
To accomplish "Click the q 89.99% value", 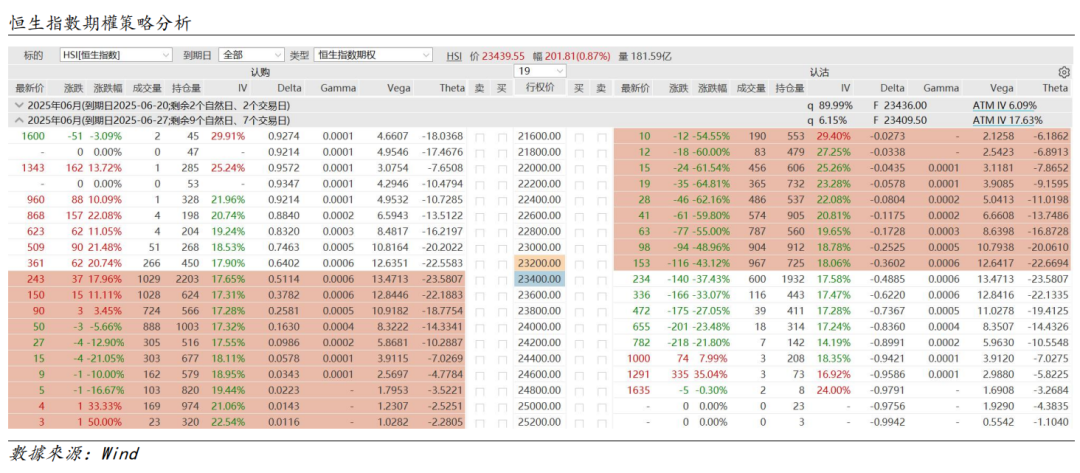I will coord(831,105).
